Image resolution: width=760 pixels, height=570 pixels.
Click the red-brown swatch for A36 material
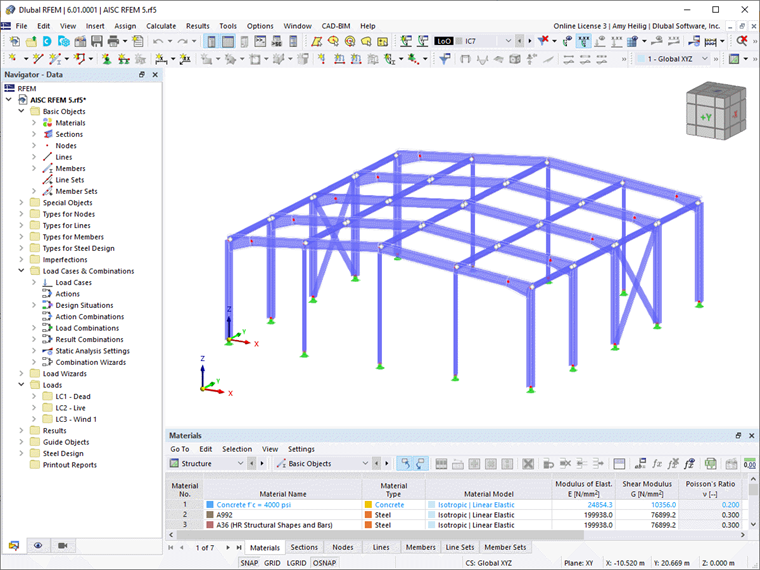tap(210, 525)
